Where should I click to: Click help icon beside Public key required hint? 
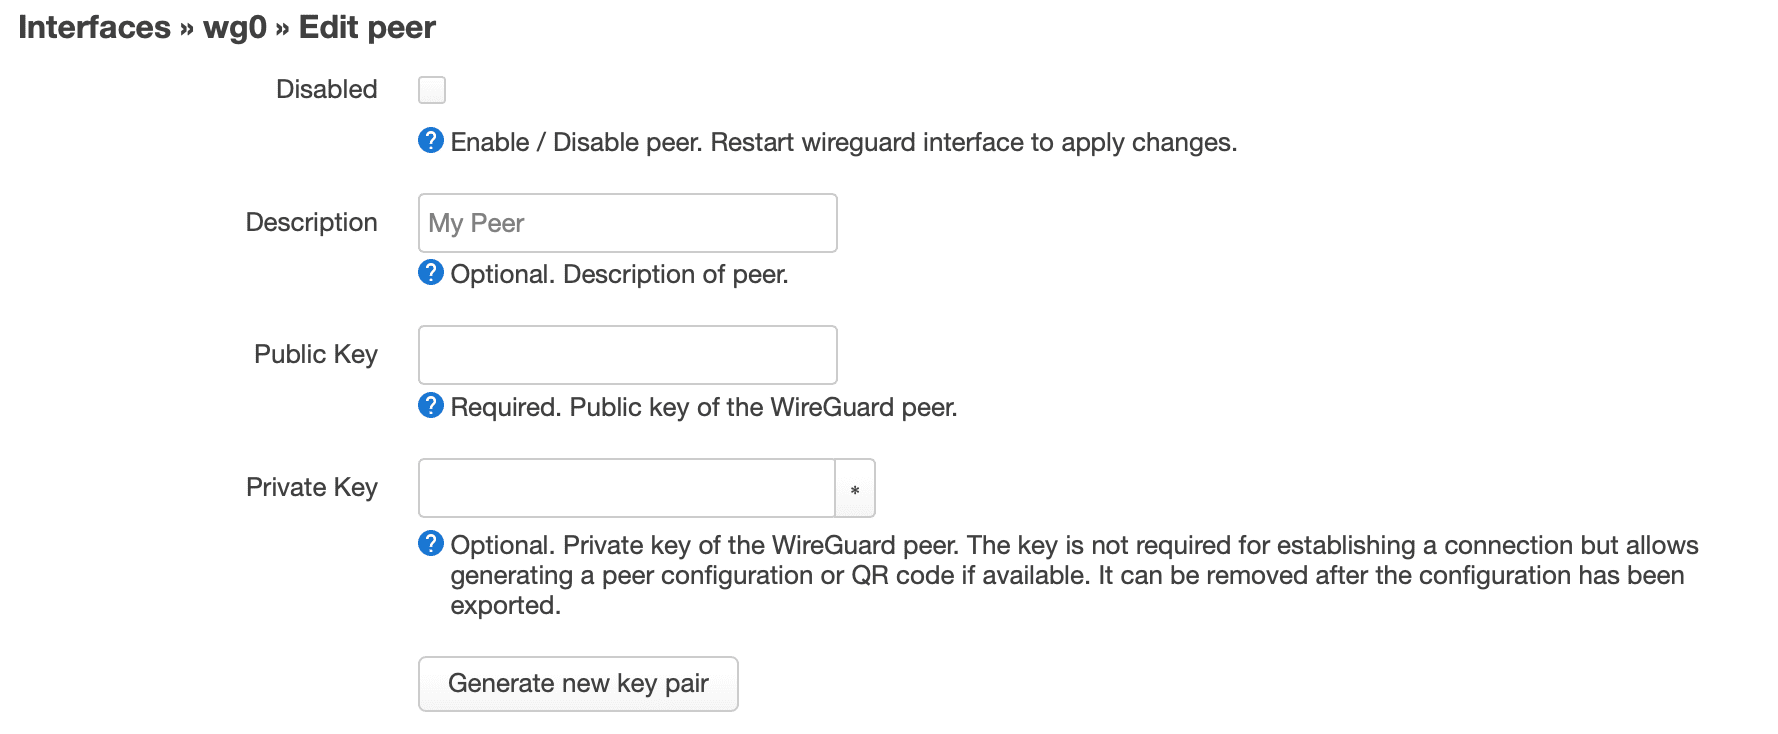(431, 406)
